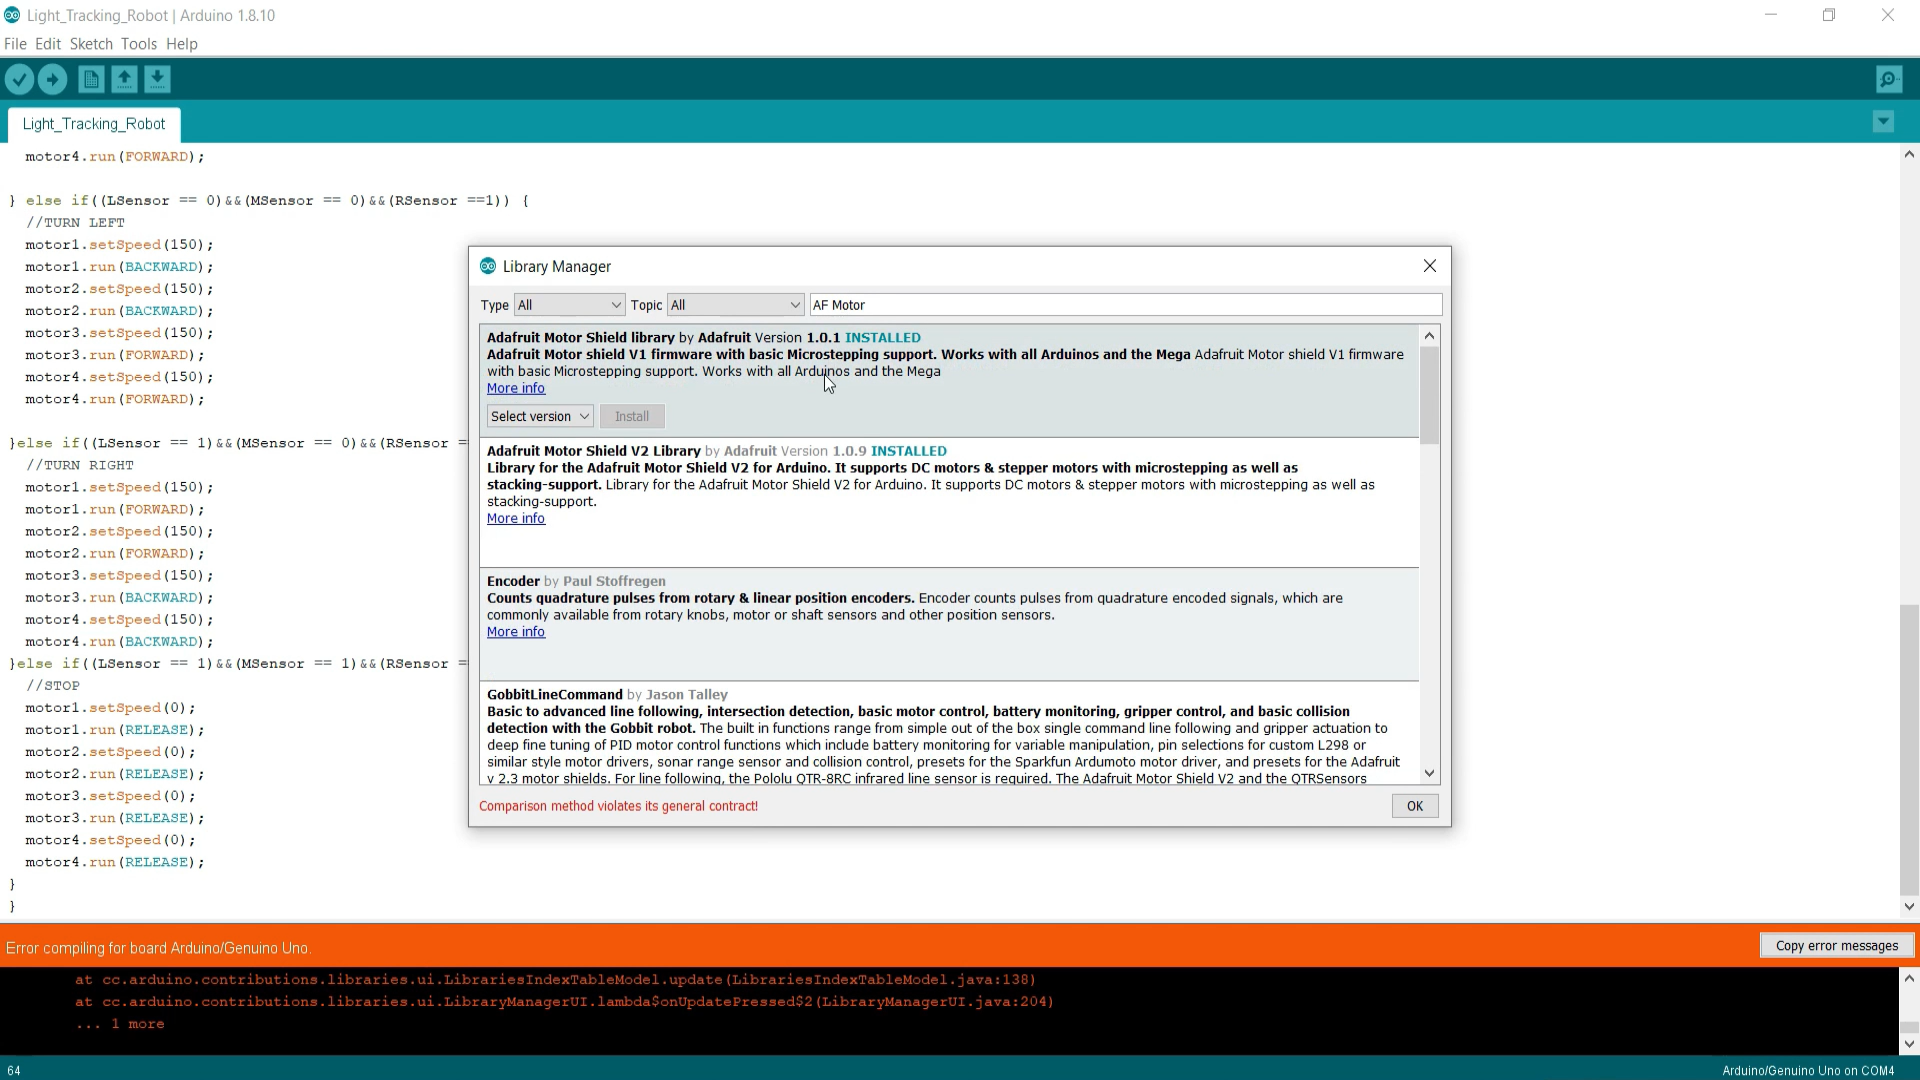Open the Help menu
The height and width of the screenshot is (1080, 1920).
coord(182,44)
